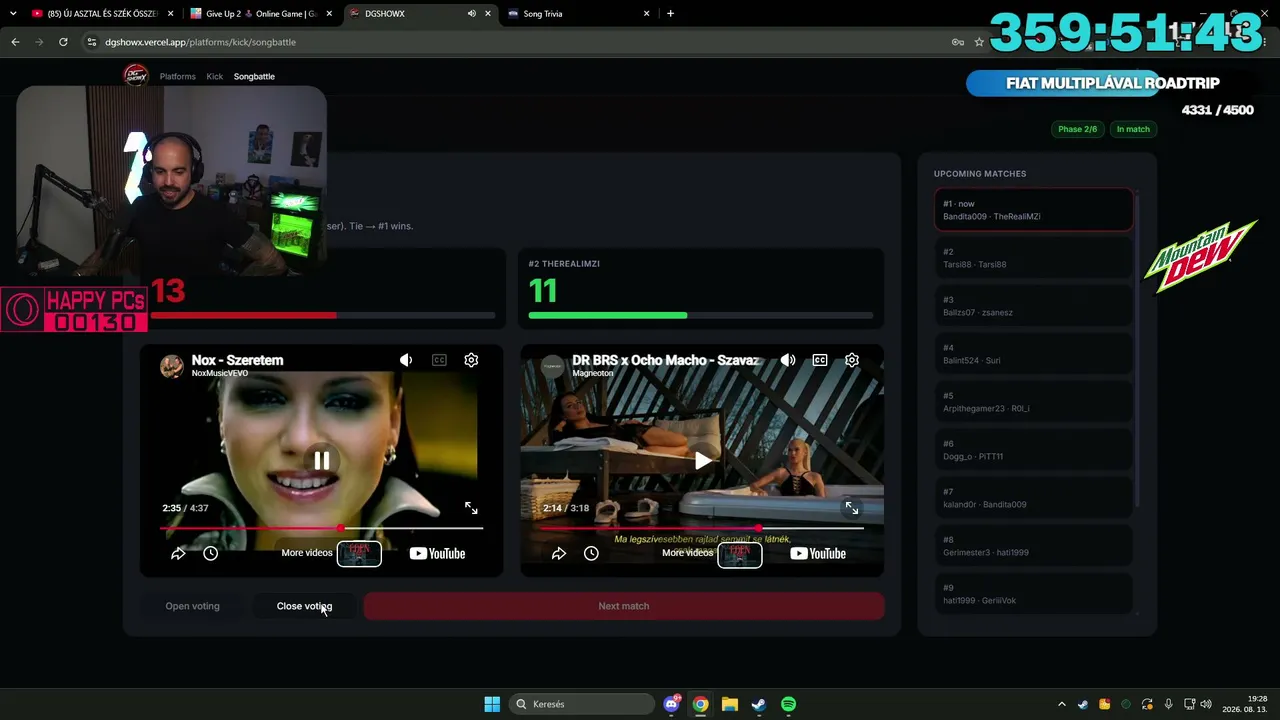Enter fullscreen on the Nox video
This screenshot has width=1280, height=720.
471,508
